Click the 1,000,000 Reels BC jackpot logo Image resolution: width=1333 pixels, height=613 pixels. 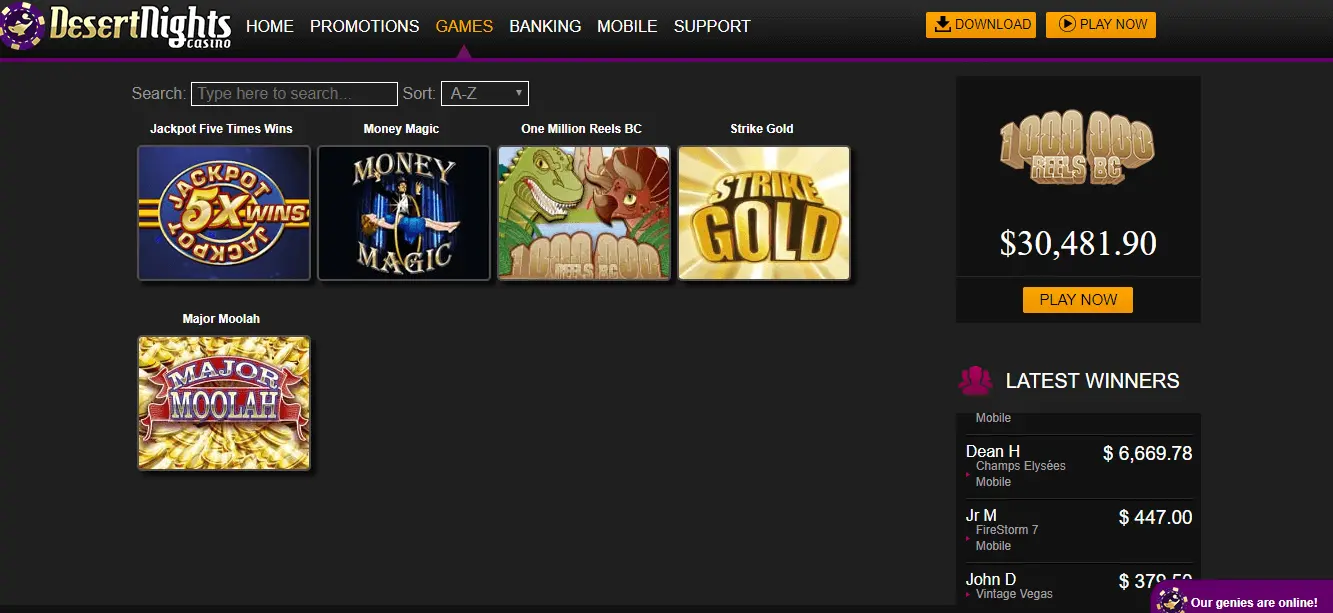[1077, 149]
